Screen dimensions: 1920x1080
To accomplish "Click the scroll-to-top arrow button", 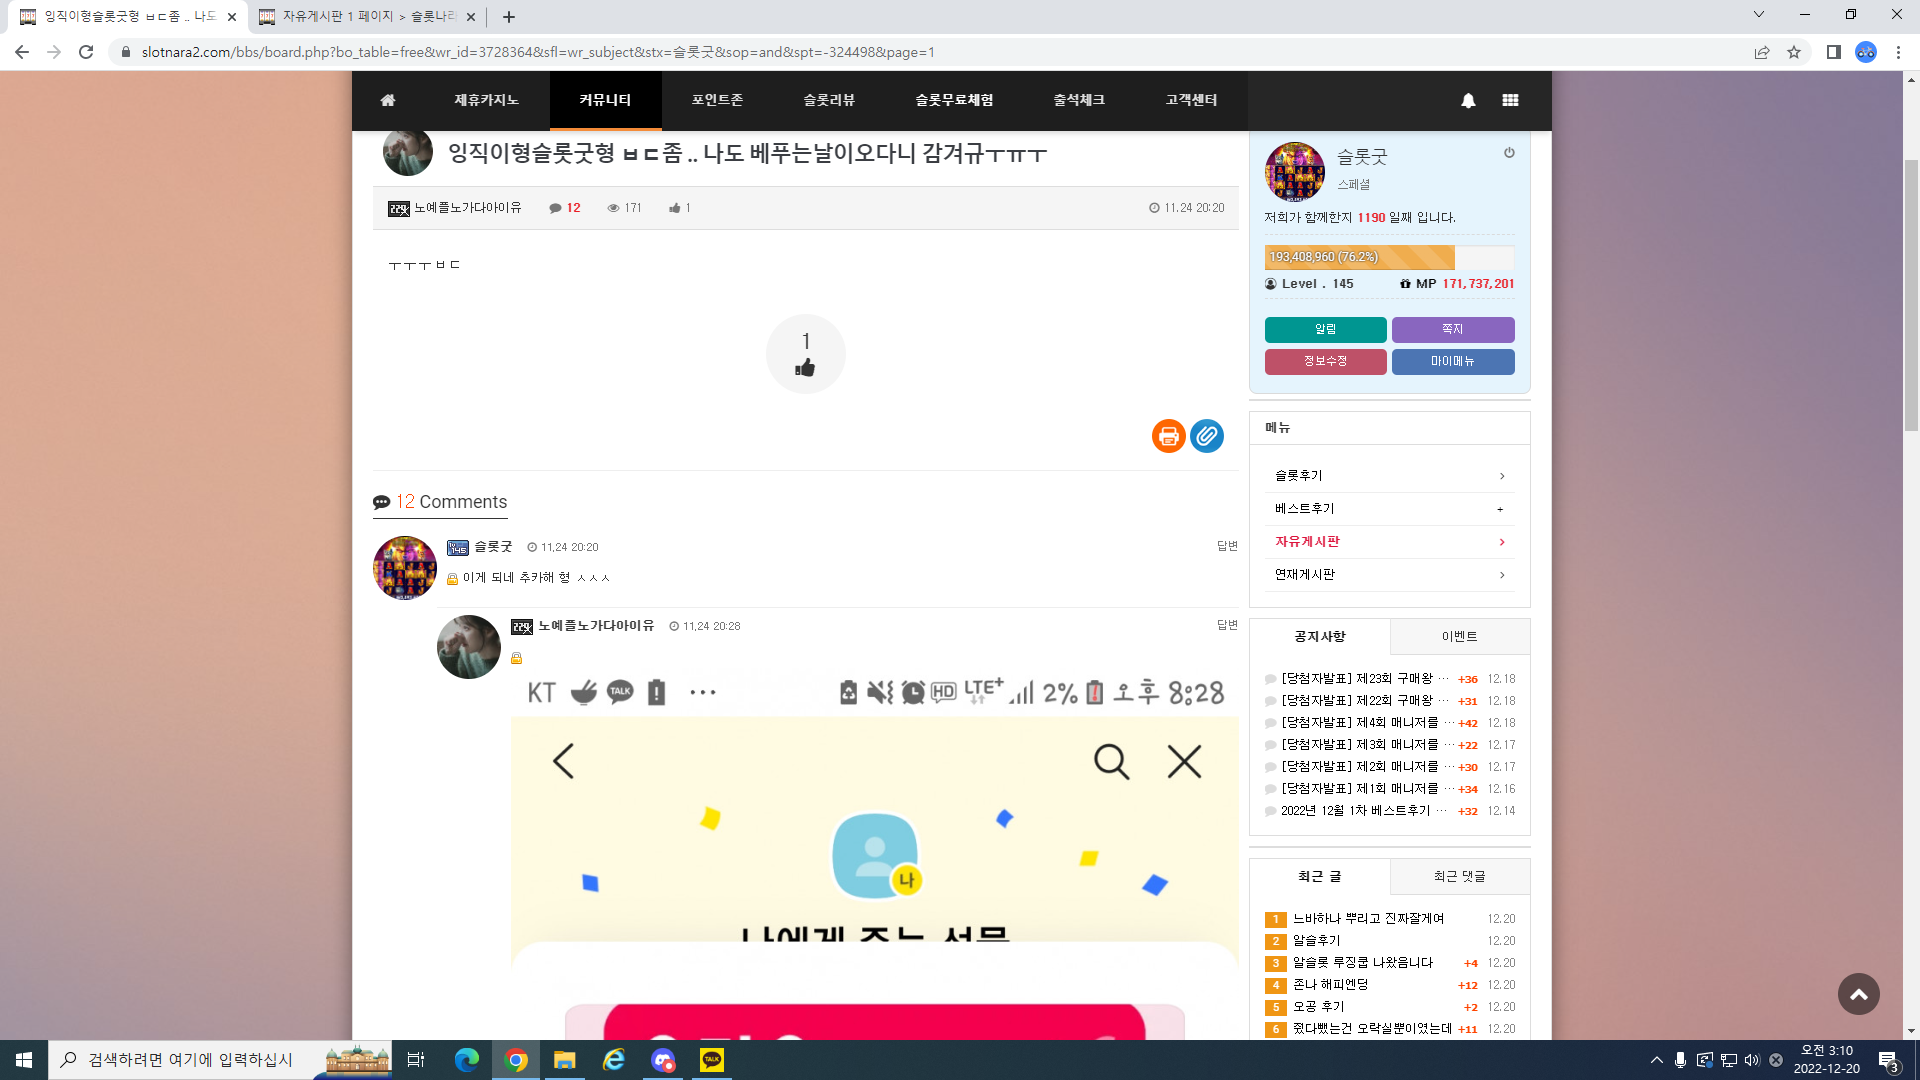I will [1859, 994].
